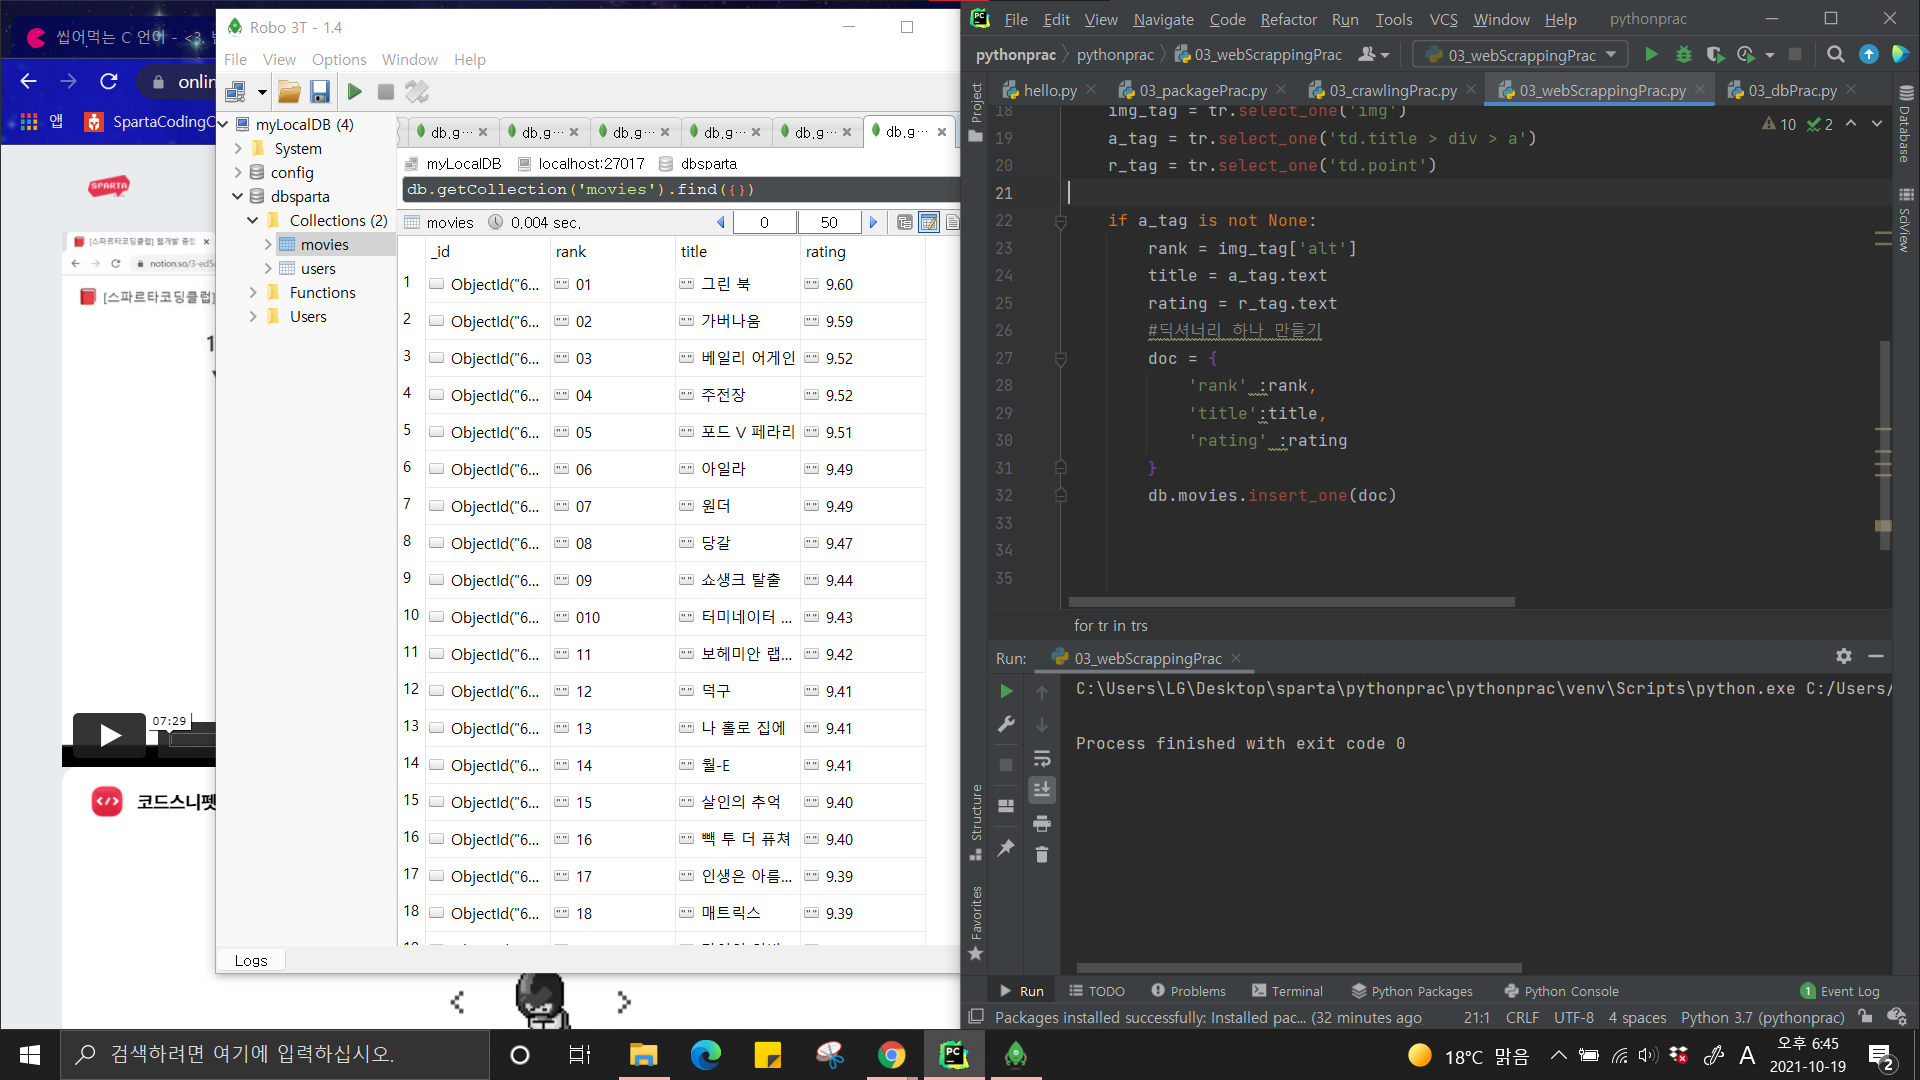Run the PyCharm 03_webScrappingPrac configuration
The height and width of the screenshot is (1080, 1920).
point(1651,55)
